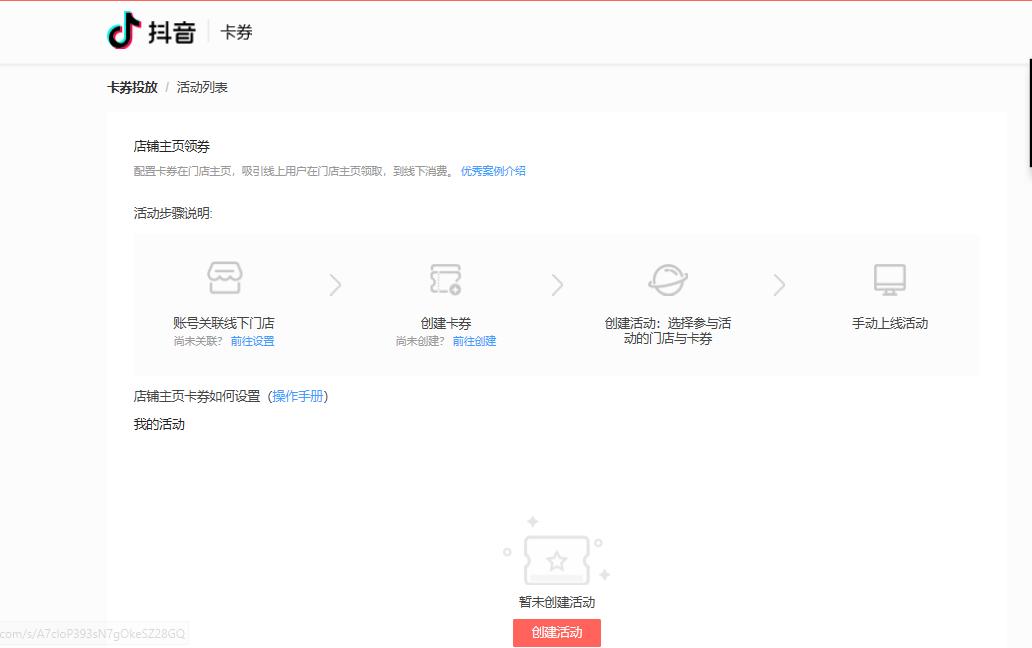
Task: Click the URL text in the bottom-left corner
Action: point(95,633)
